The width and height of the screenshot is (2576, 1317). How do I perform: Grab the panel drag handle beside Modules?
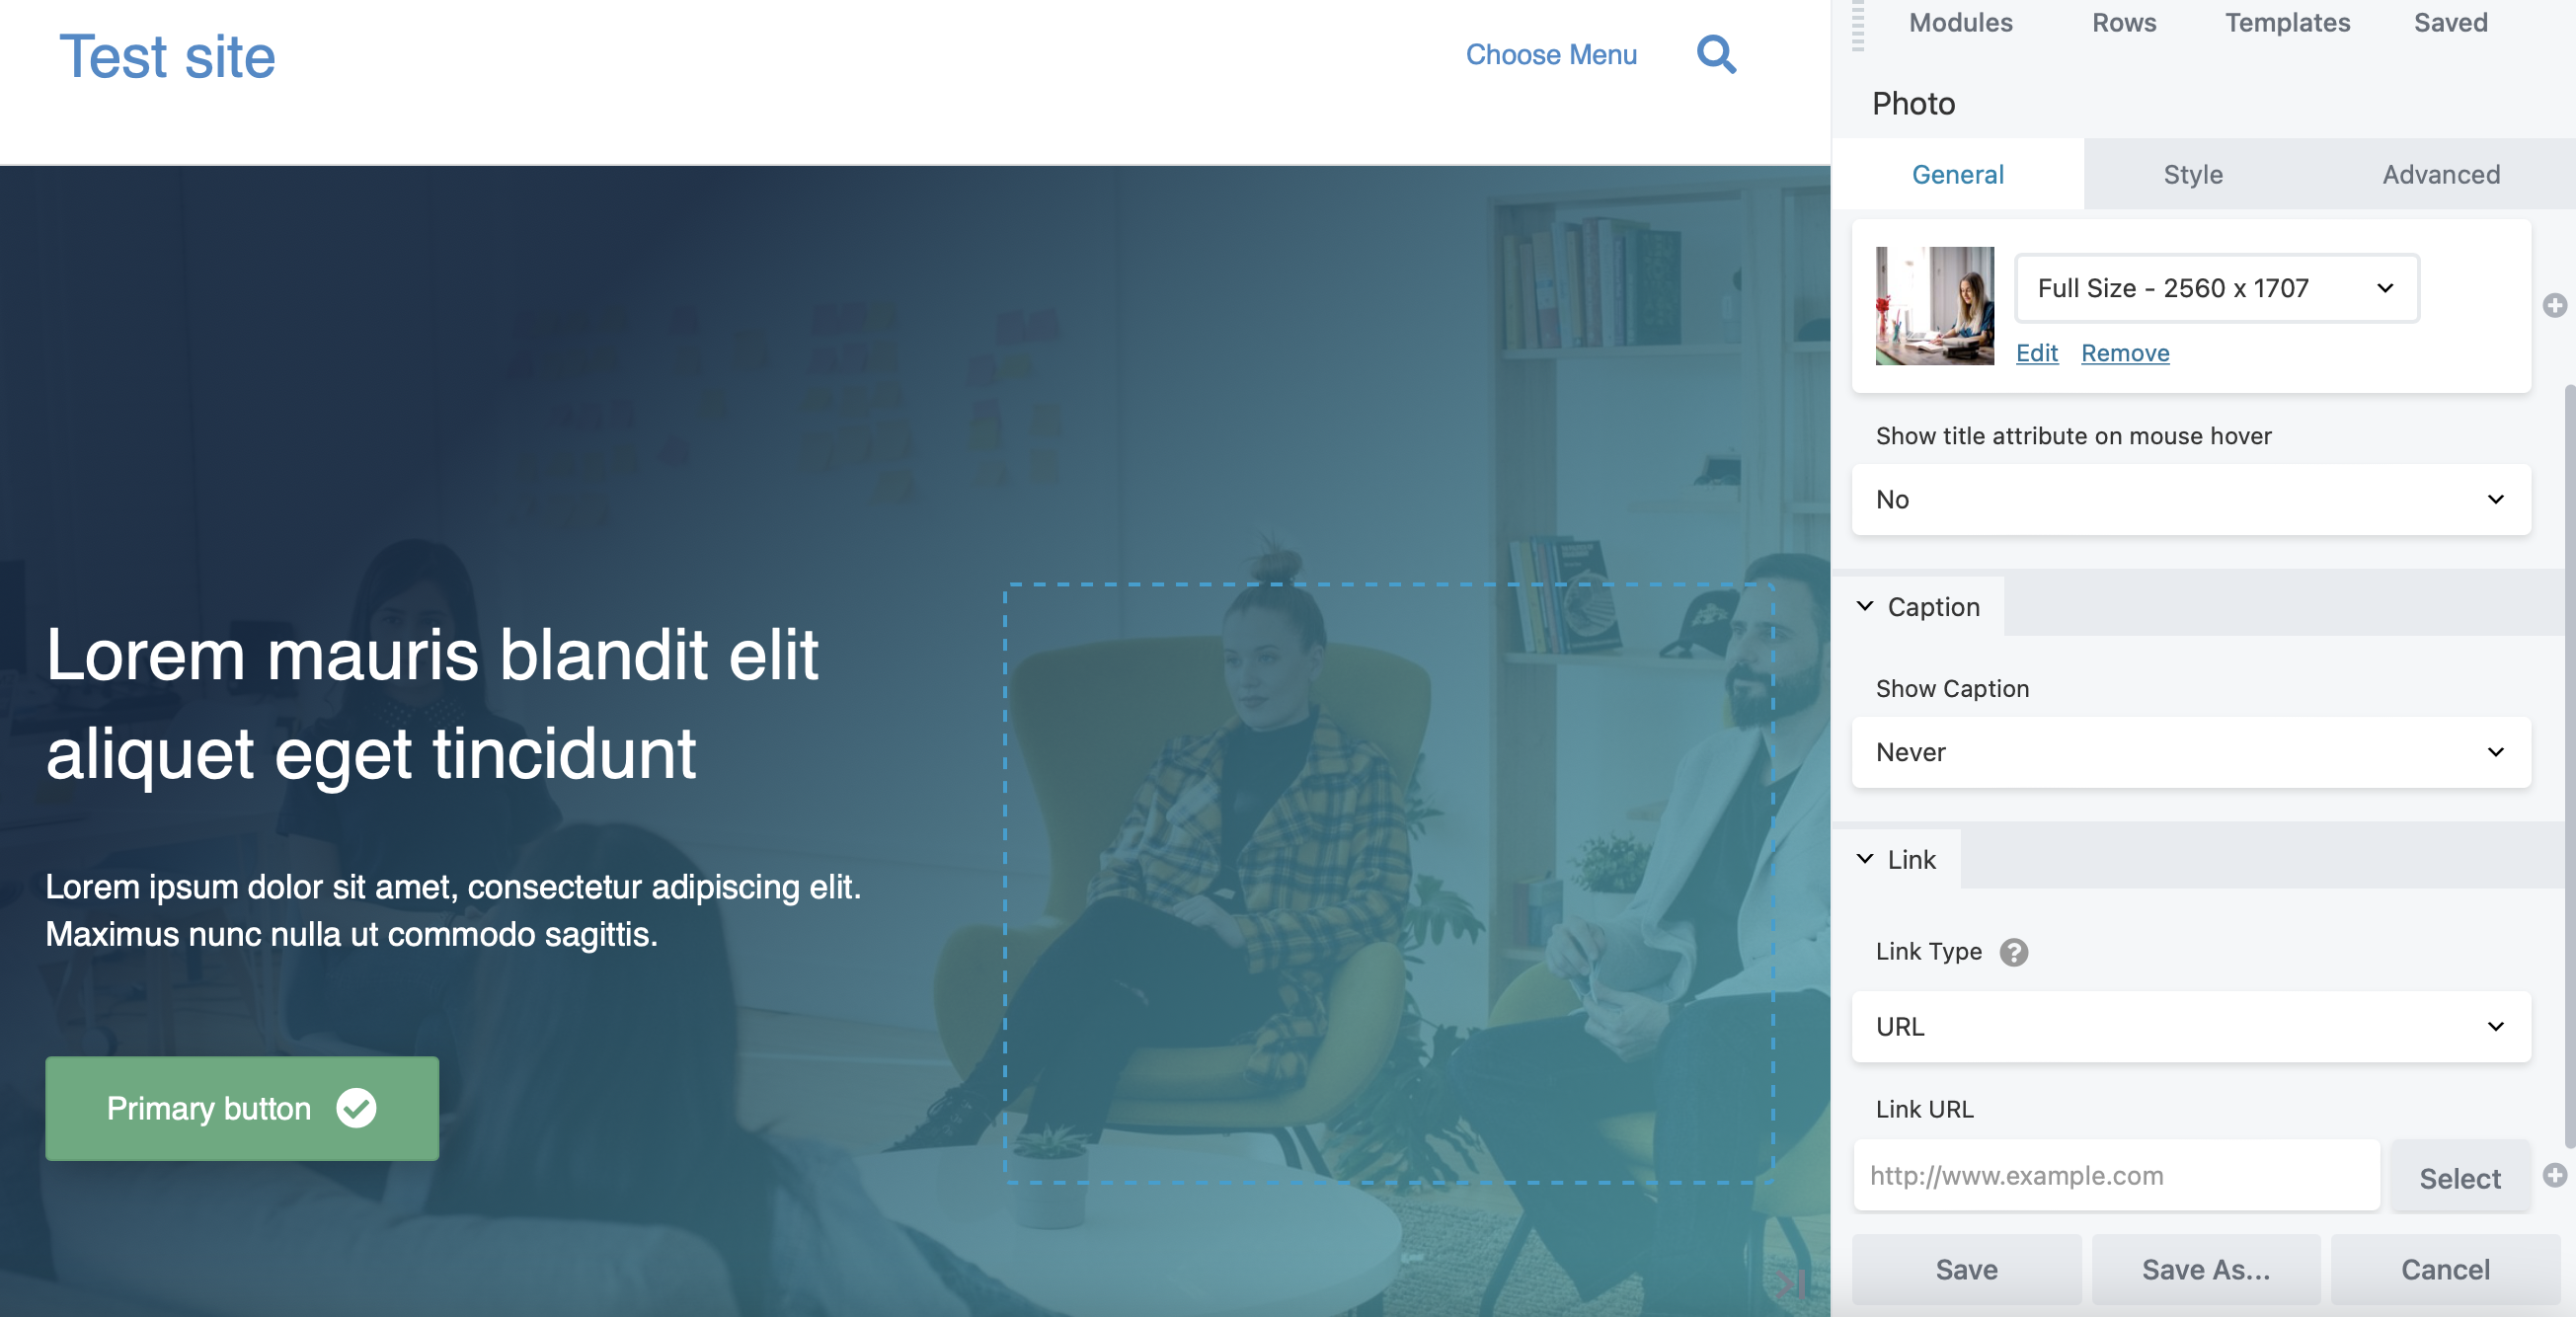tap(1857, 24)
